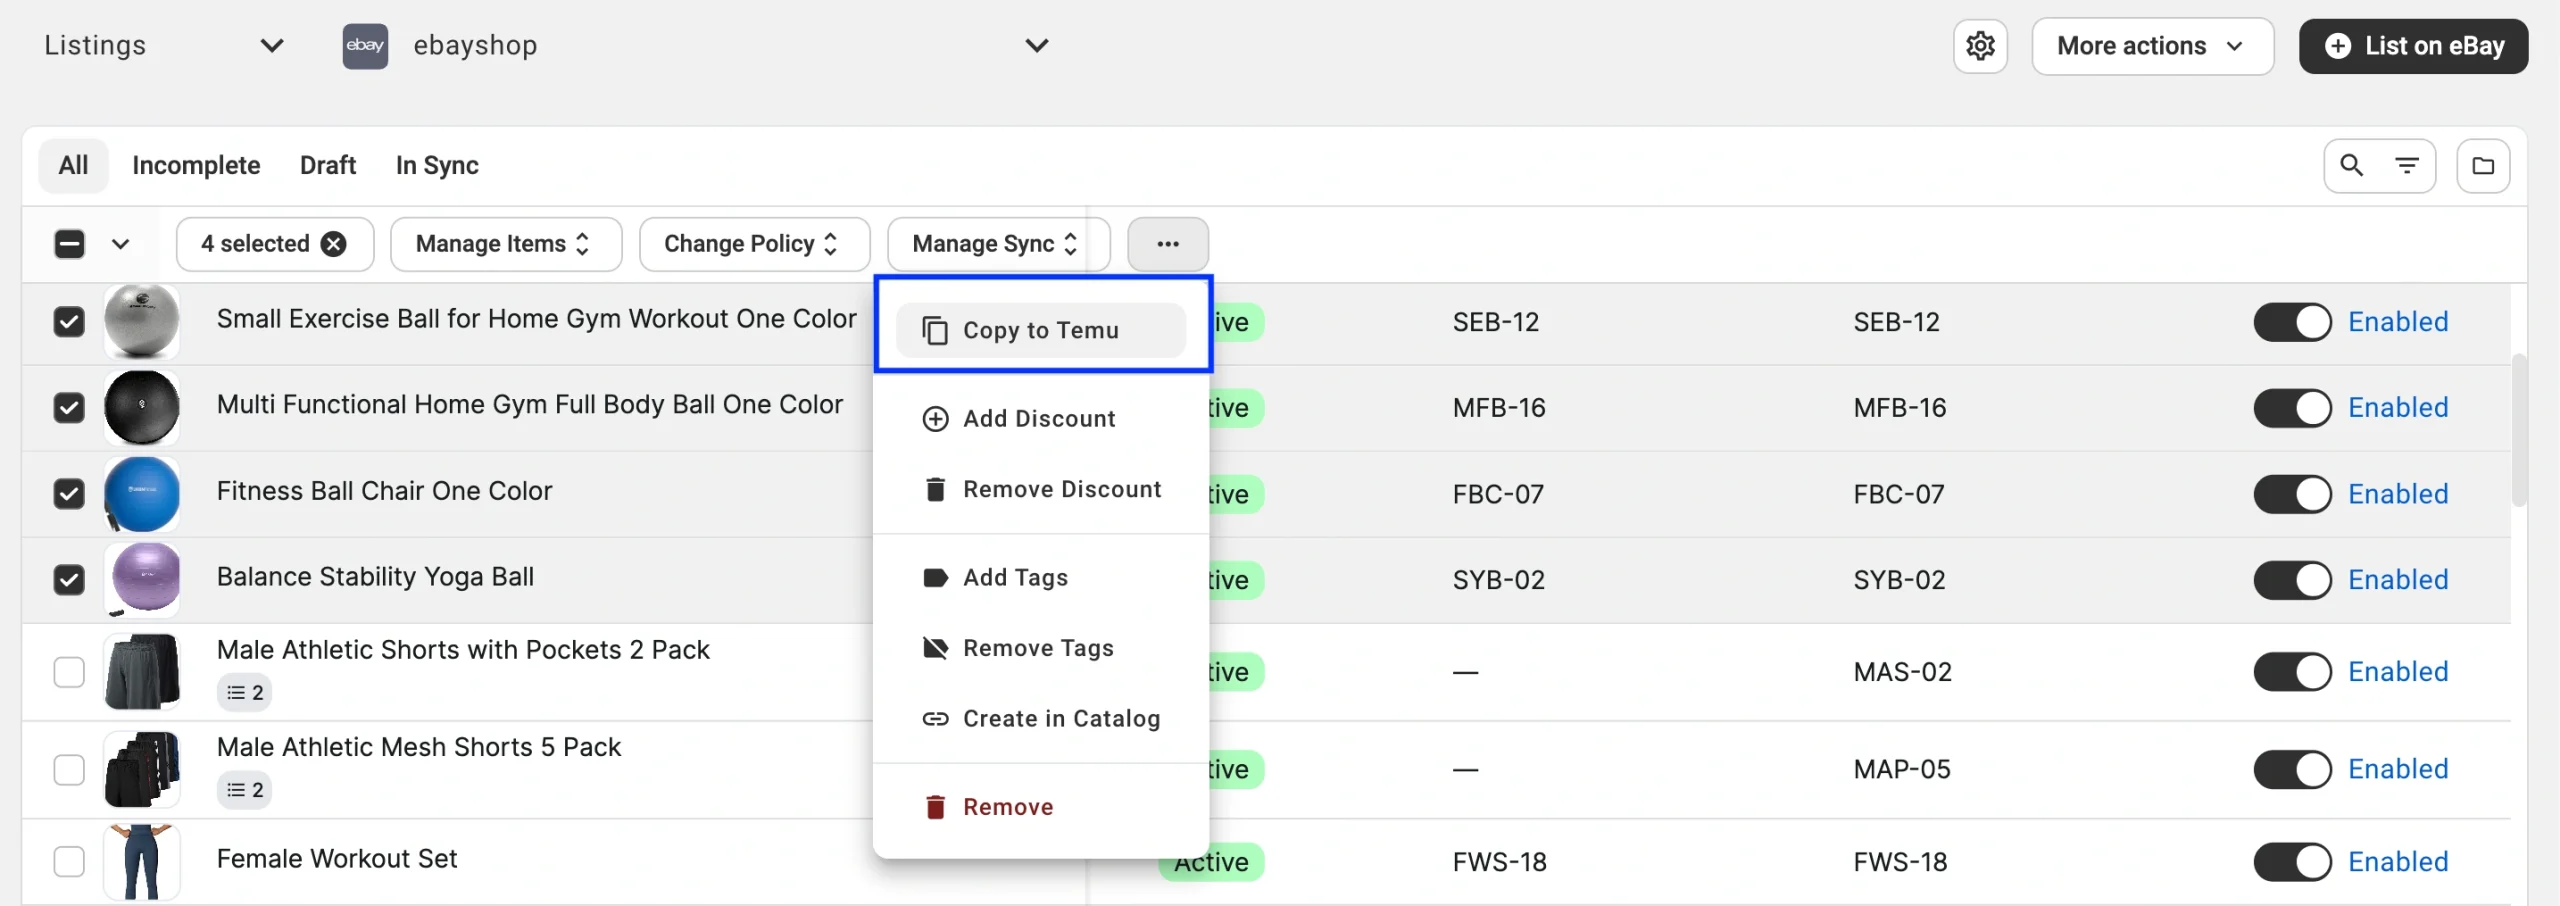Click Enabled link for FWS-18 row
This screenshot has height=906, width=2560.
pos(2398,861)
